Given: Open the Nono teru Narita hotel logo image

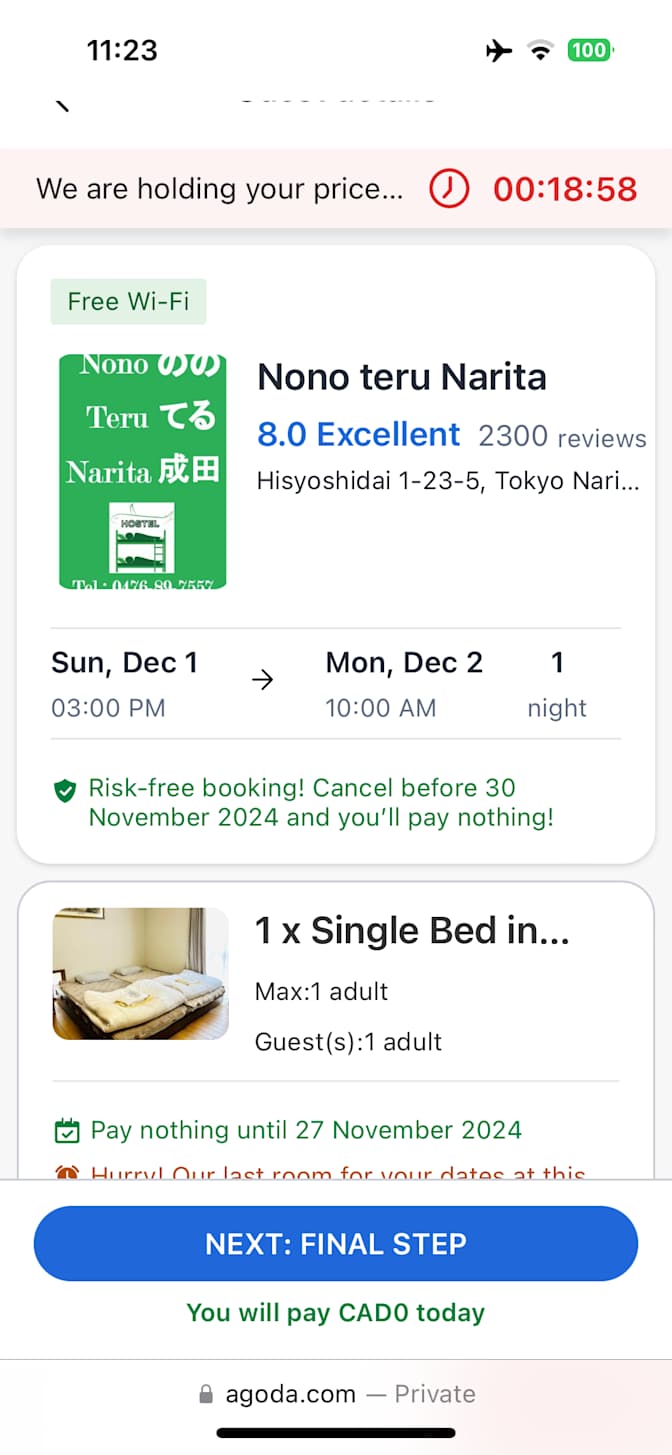Looking at the screenshot, I should (142, 471).
